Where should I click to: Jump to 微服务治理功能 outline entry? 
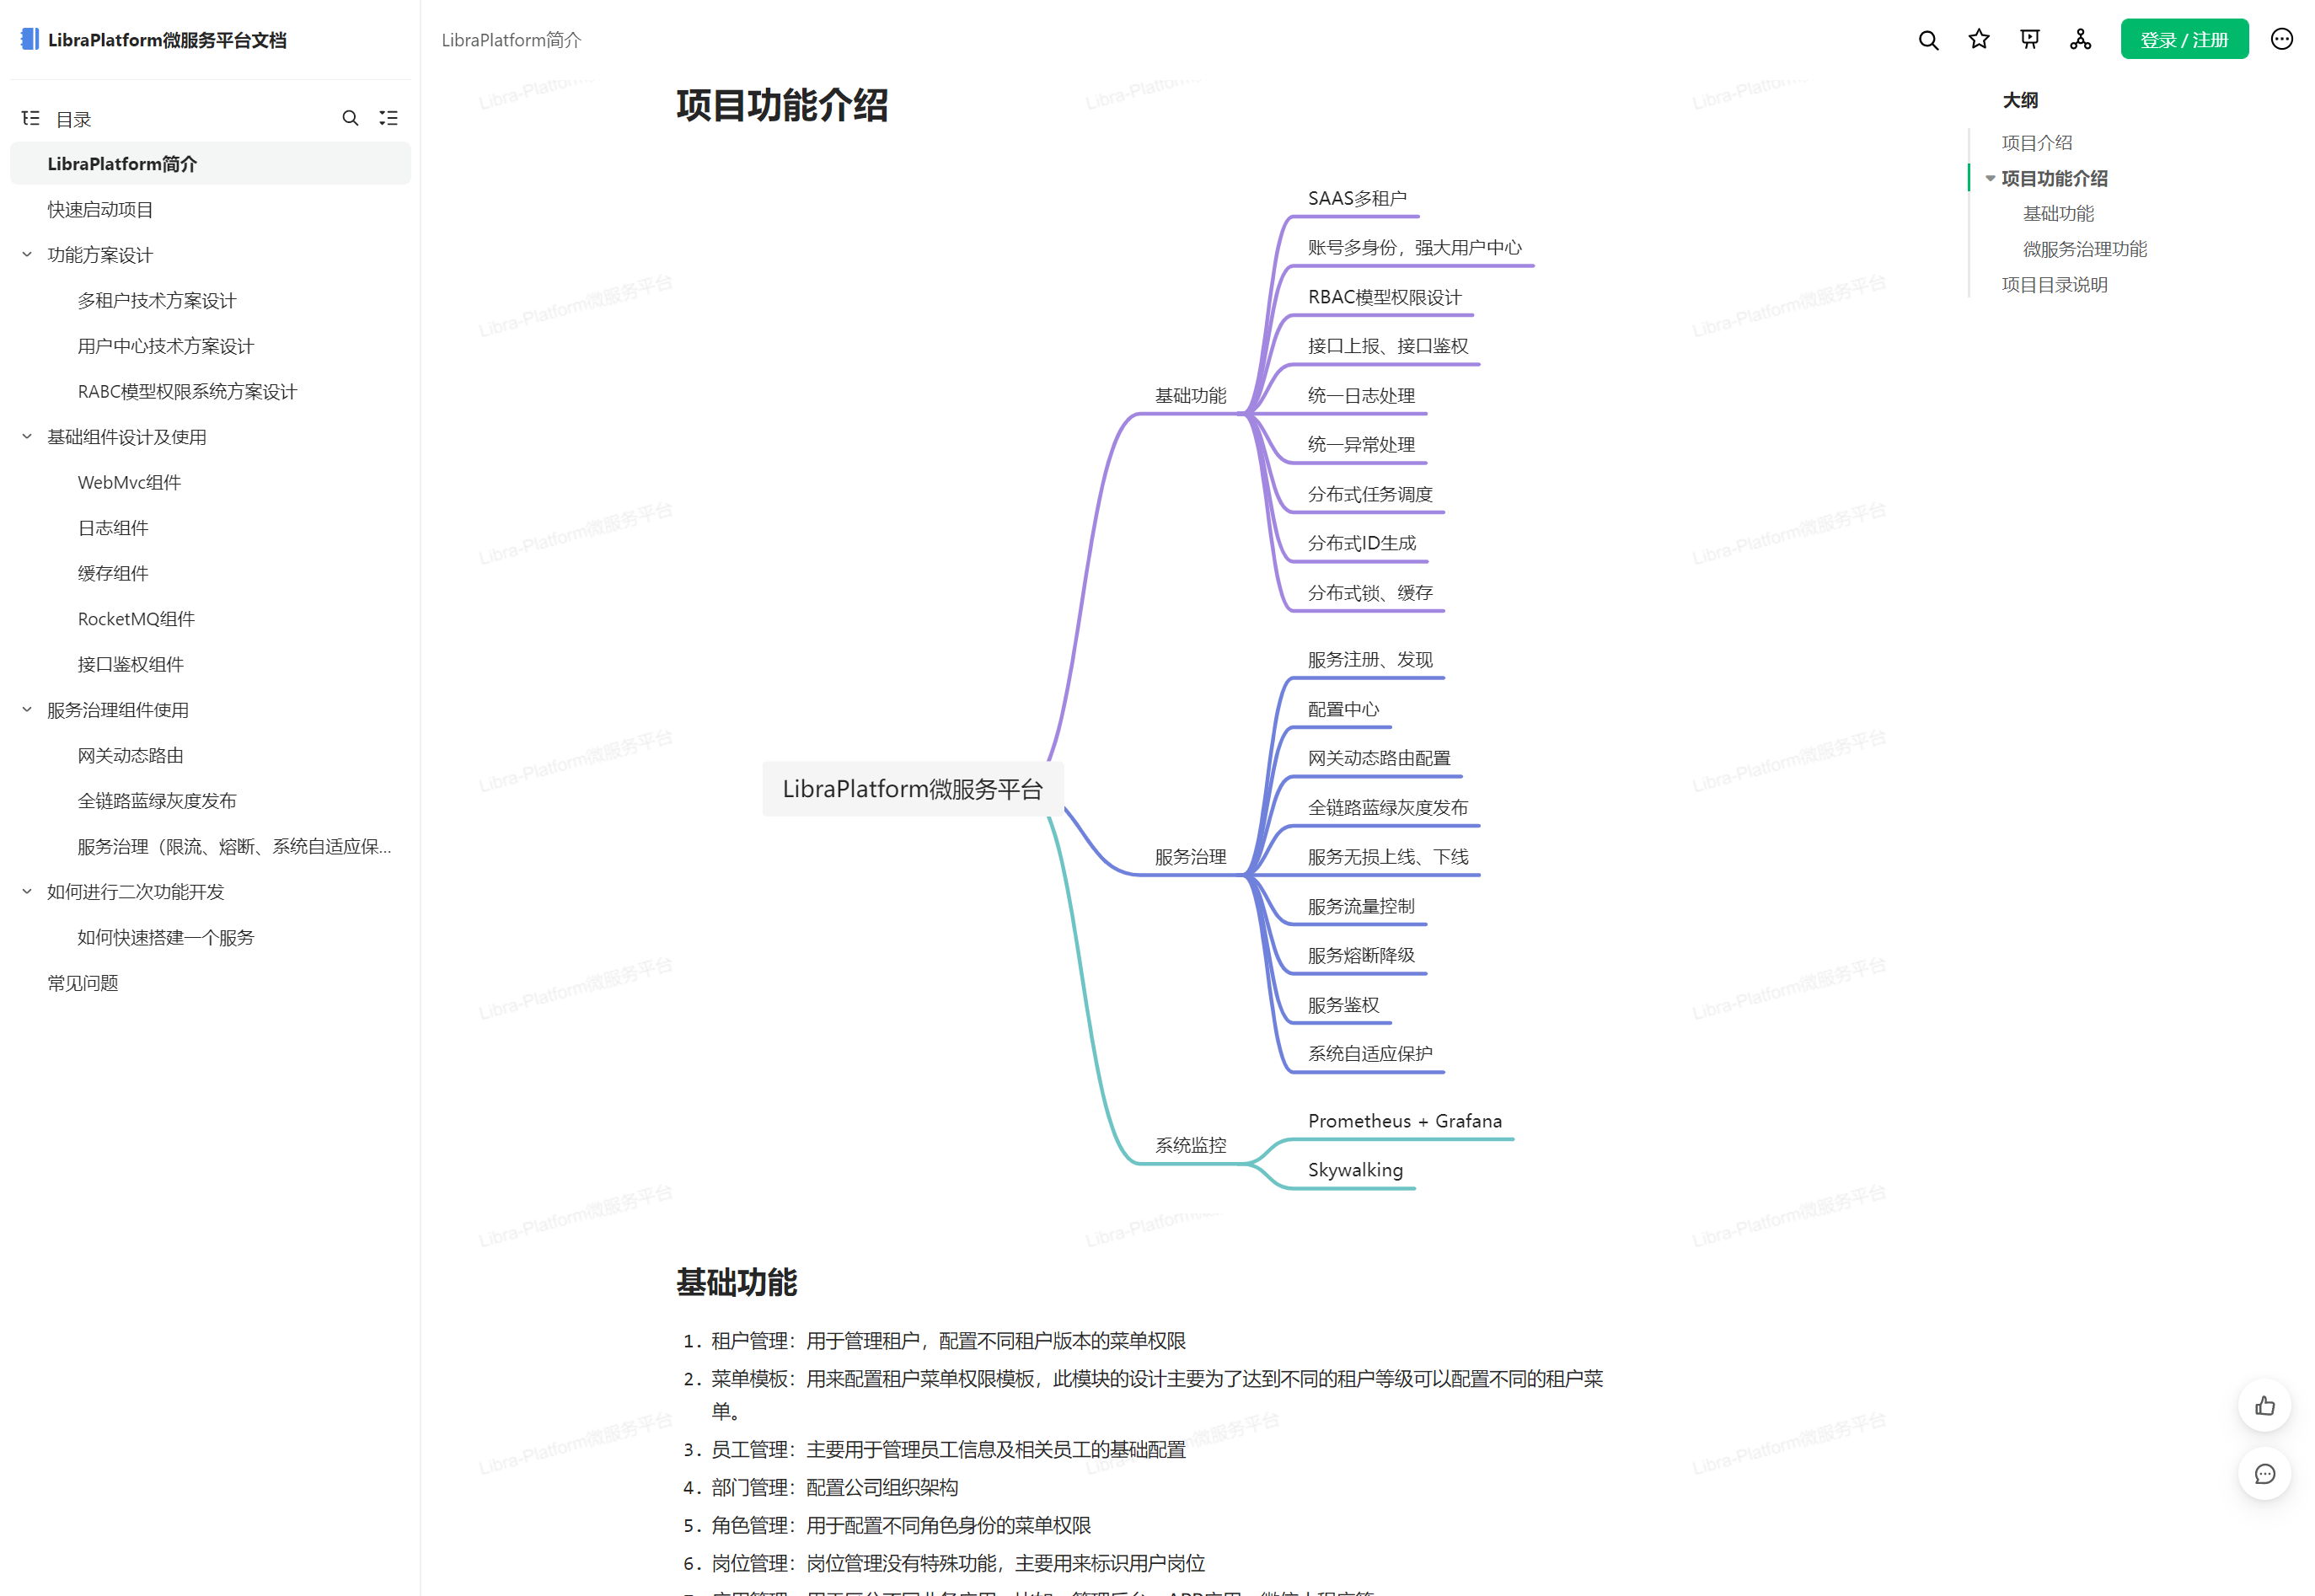(2084, 249)
